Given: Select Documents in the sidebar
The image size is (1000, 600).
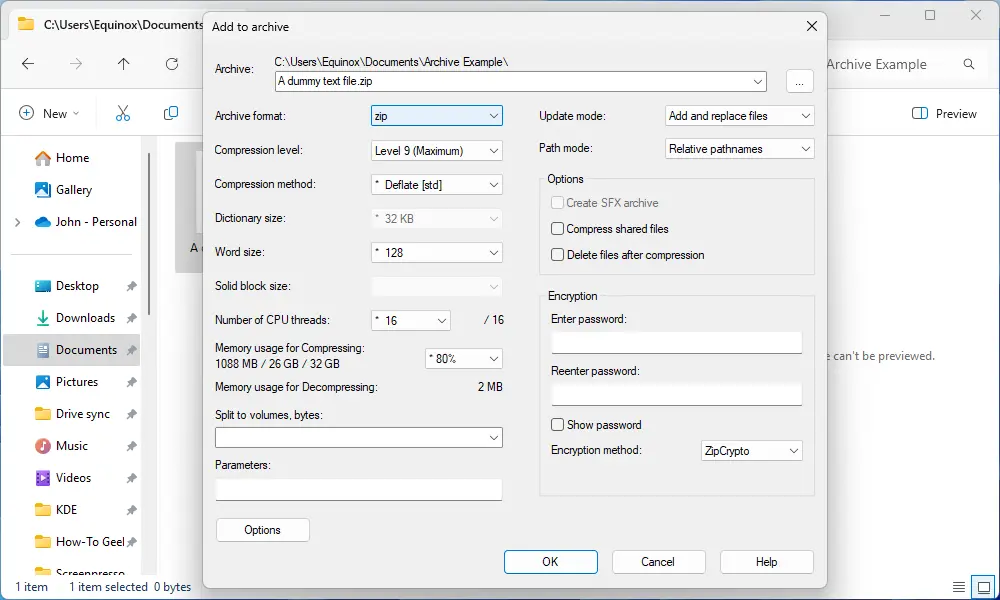Looking at the screenshot, I should click(x=71, y=349).
